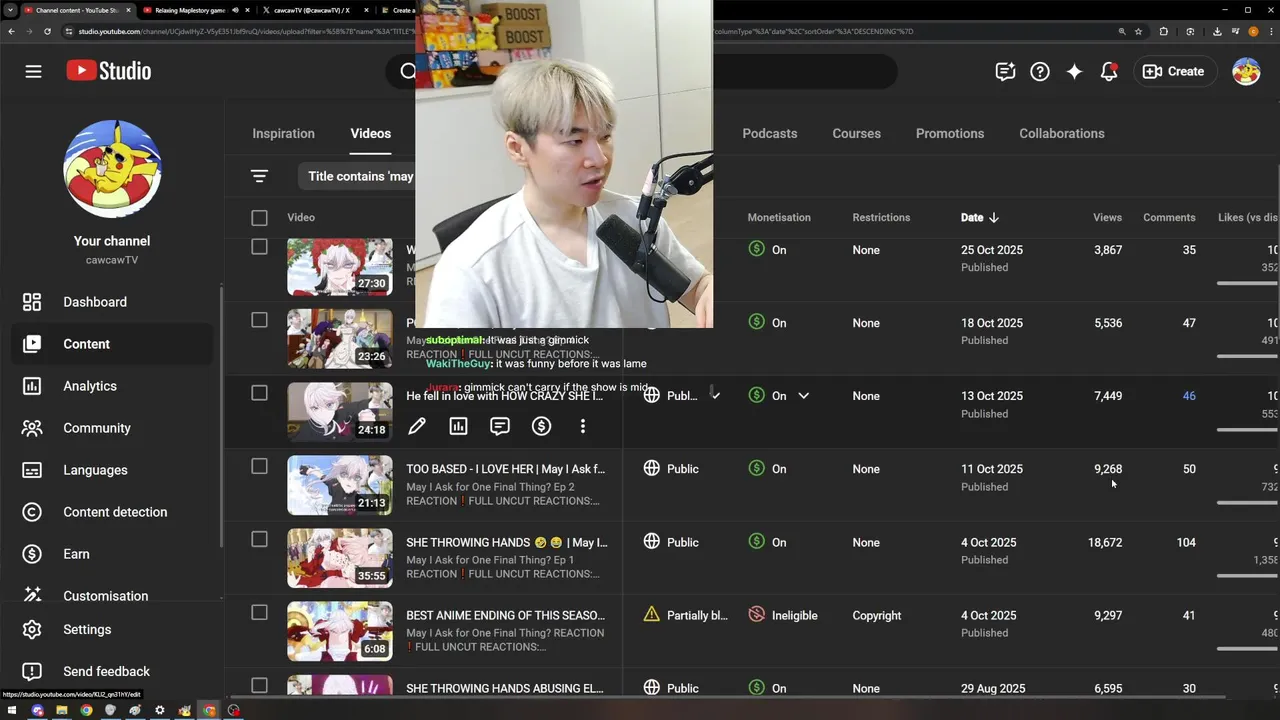Click the Views column header

click(1107, 217)
